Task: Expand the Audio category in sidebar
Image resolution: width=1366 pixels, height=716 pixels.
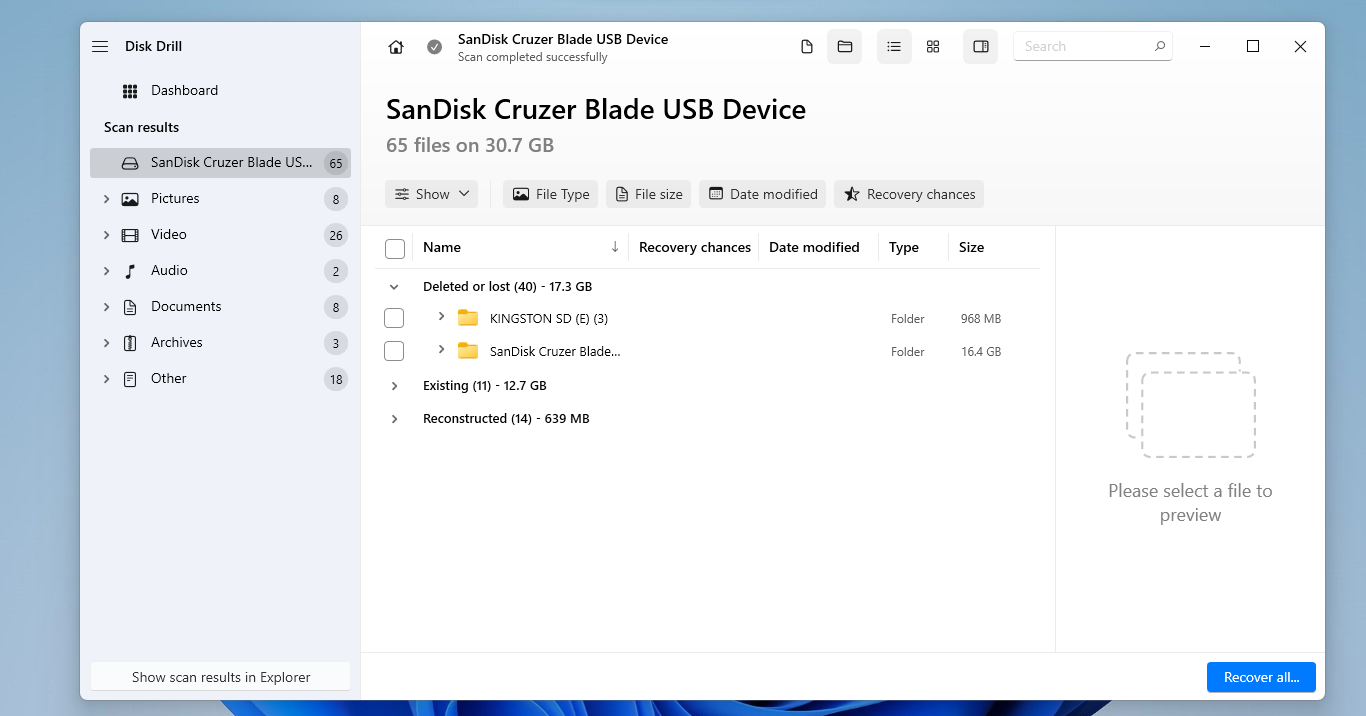Action: click(x=106, y=271)
